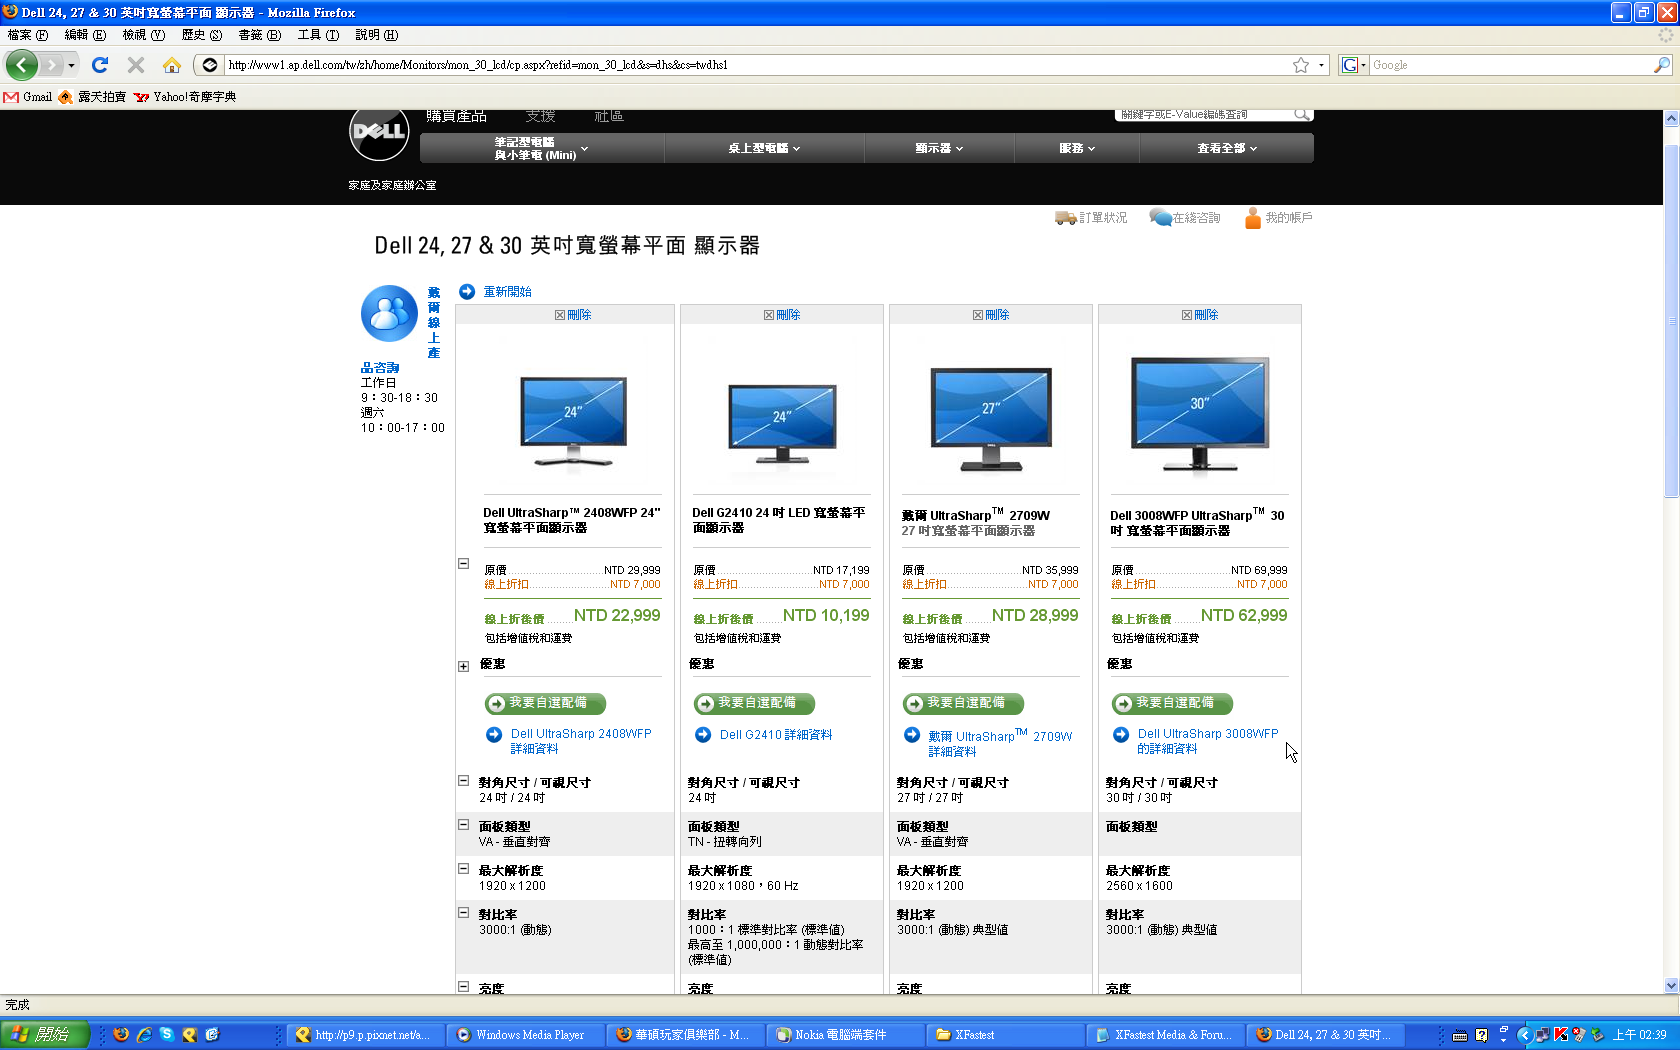
Task: Go to the home page using the house icon
Action: coord(172,65)
